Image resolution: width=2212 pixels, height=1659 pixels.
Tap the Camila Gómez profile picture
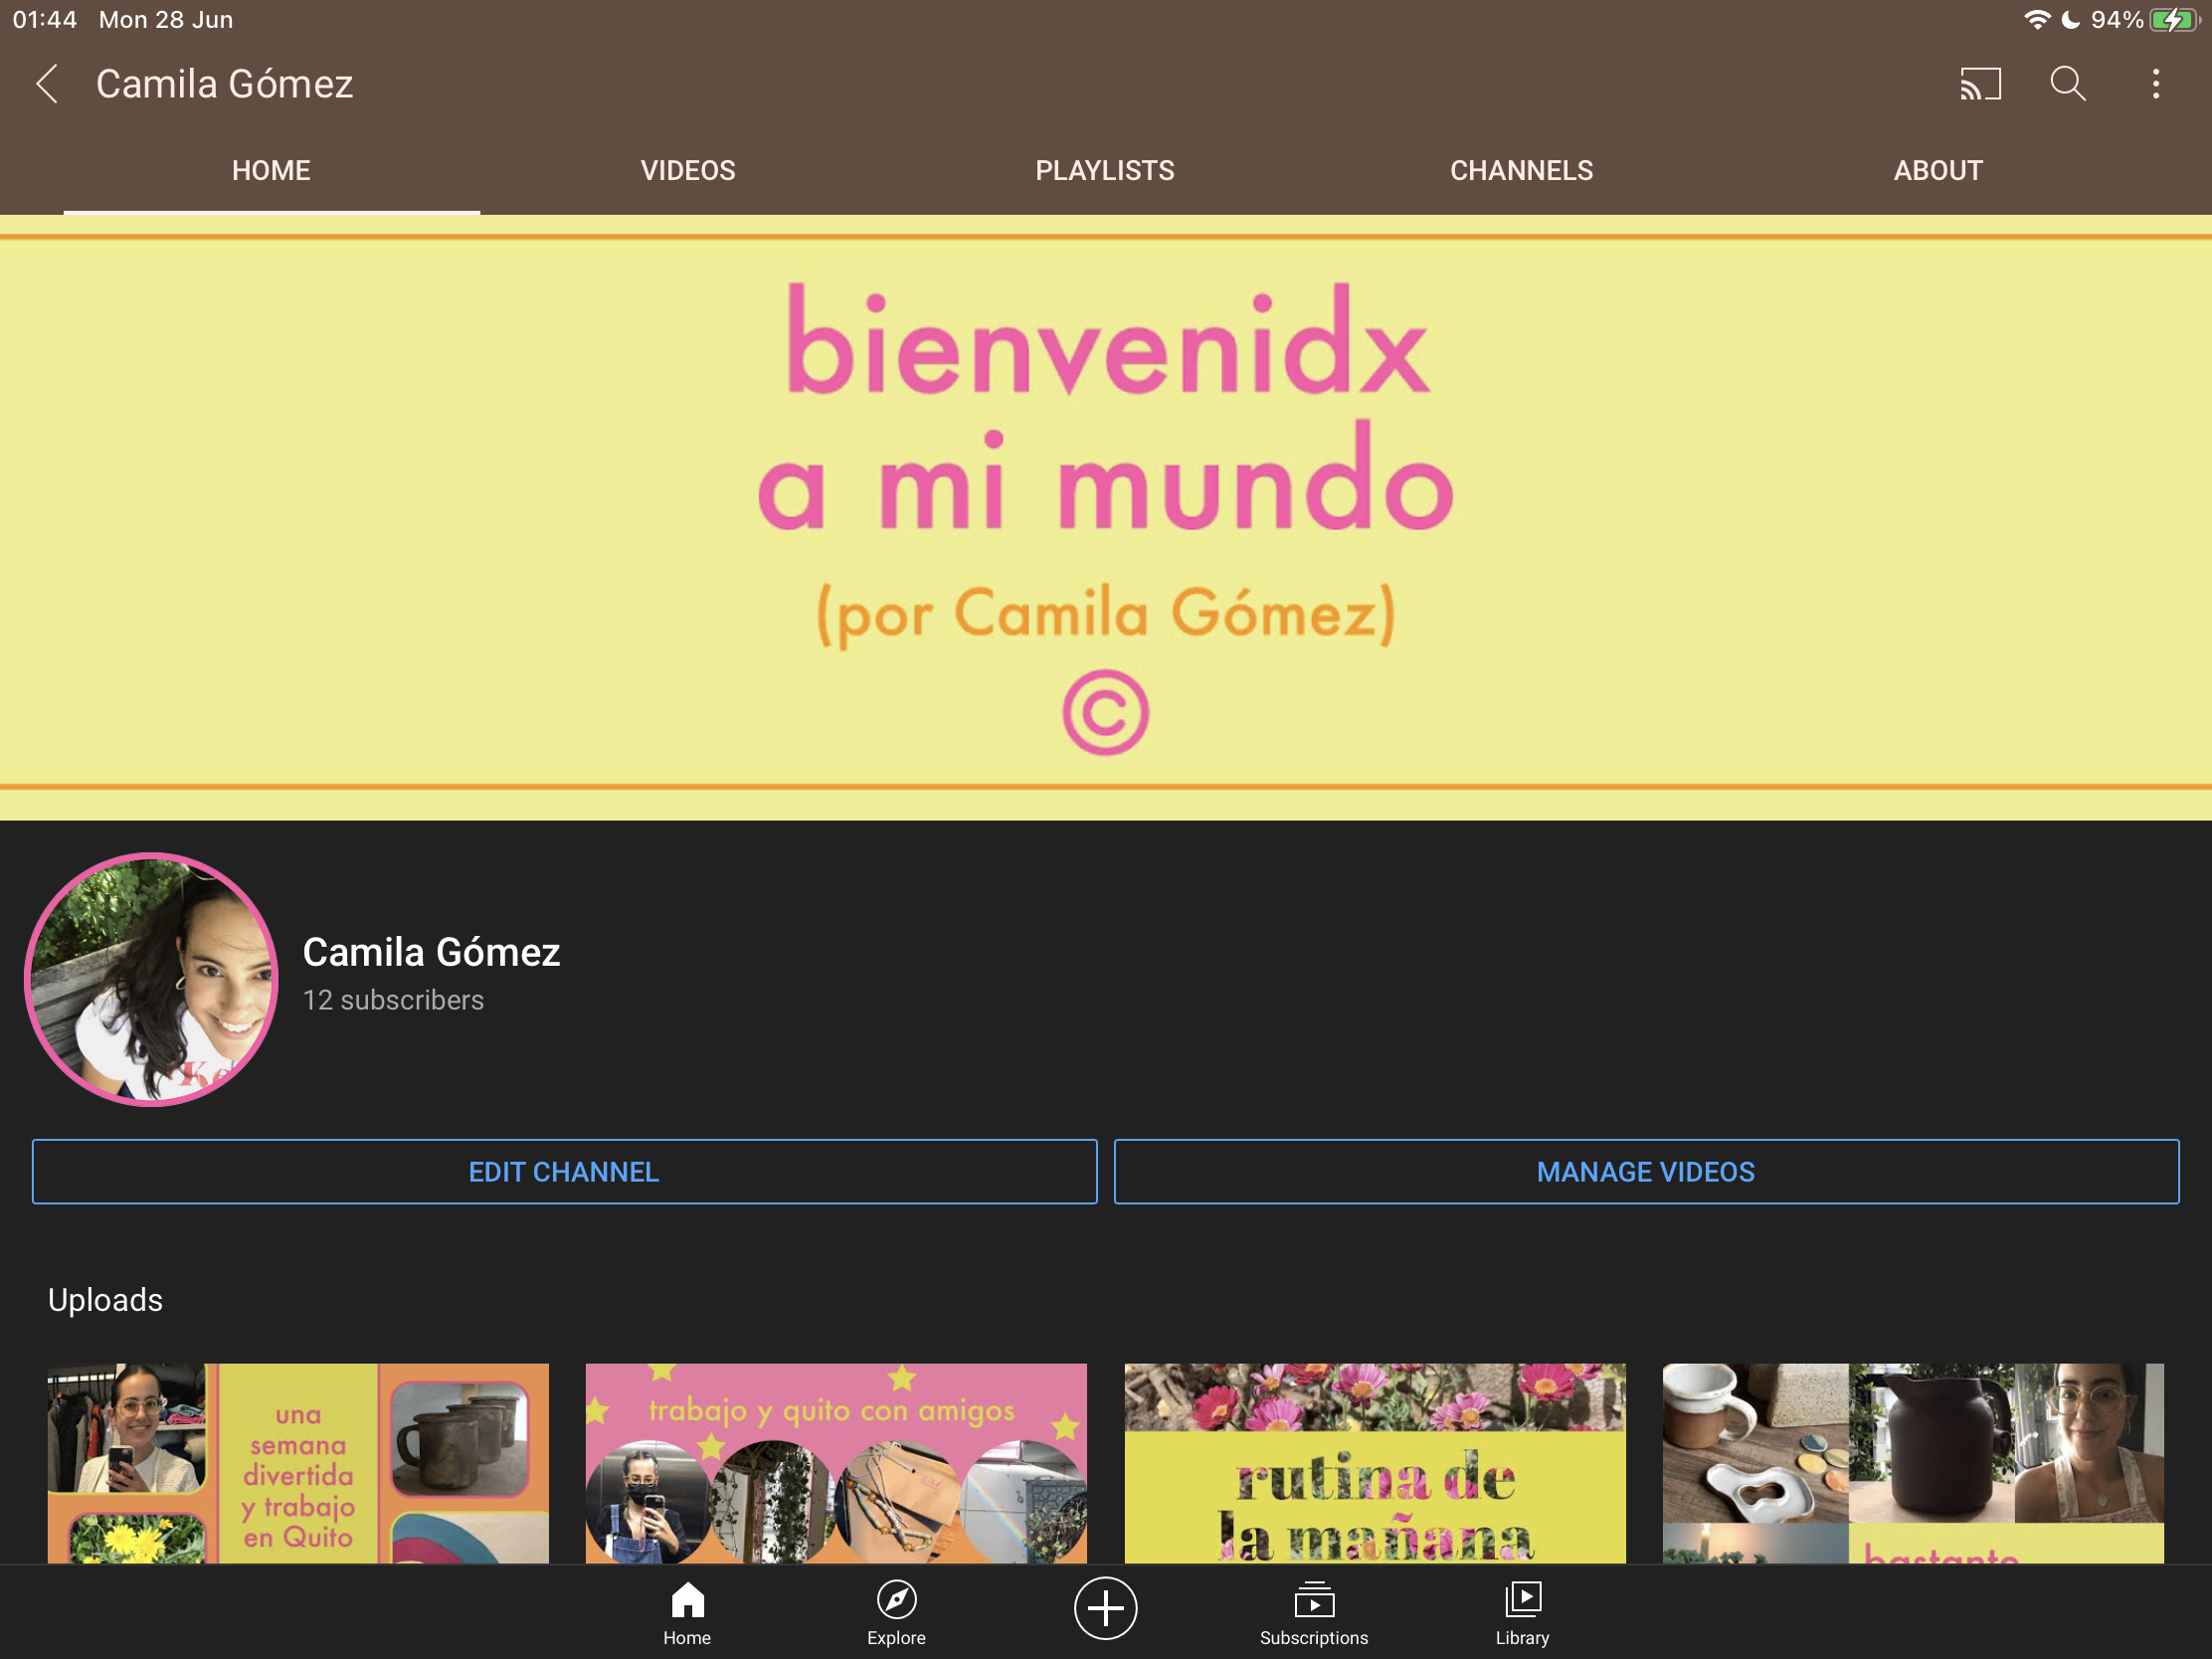click(151, 979)
